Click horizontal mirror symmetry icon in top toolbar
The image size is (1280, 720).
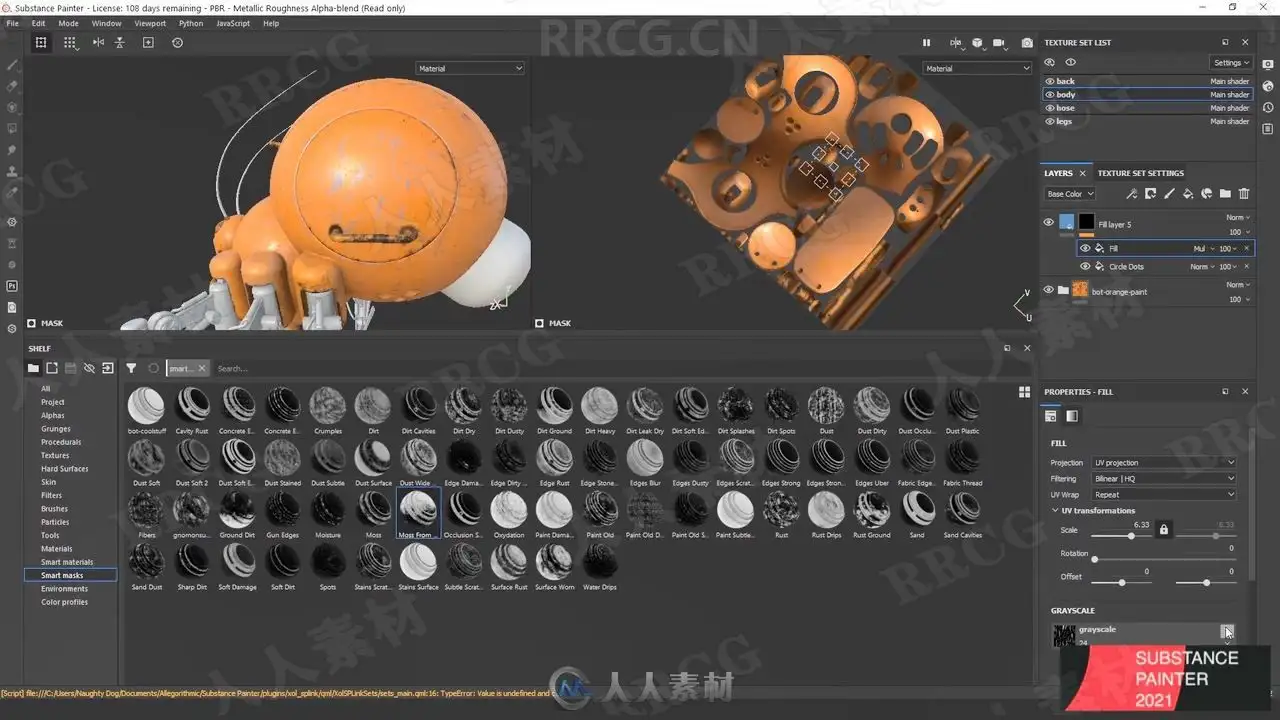point(98,43)
